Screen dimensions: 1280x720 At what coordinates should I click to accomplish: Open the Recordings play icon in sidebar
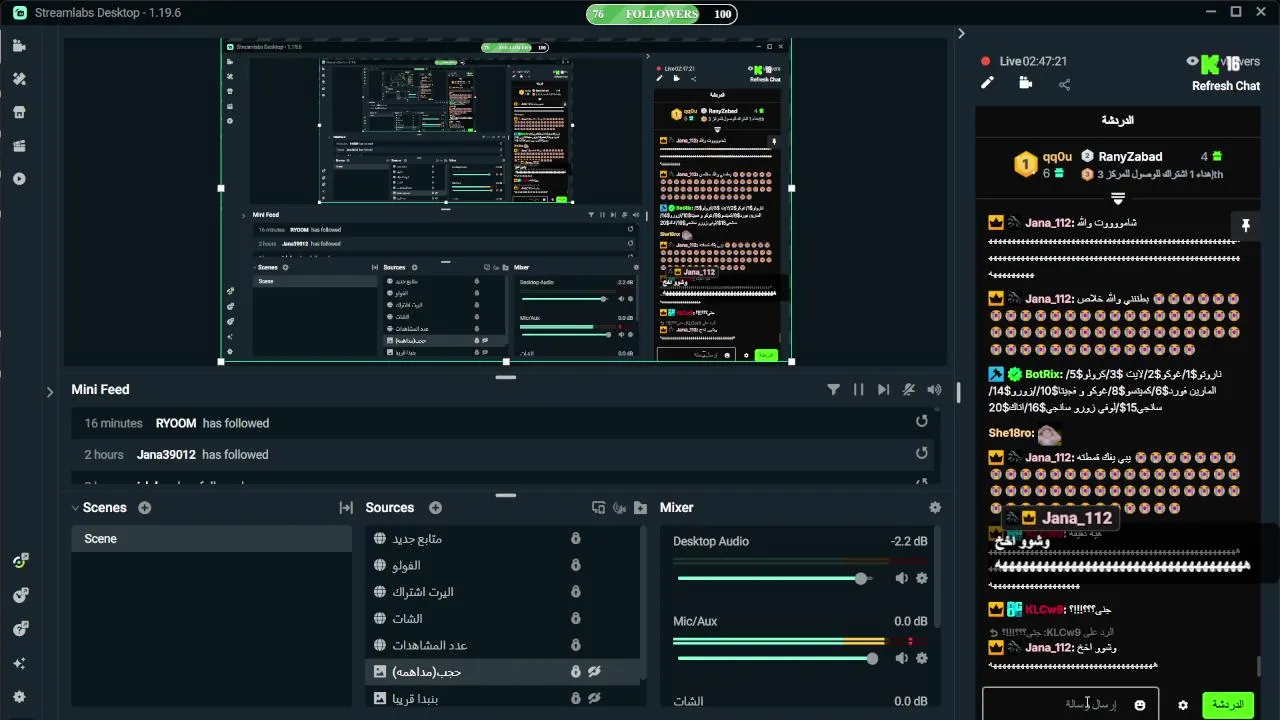tap(19, 179)
